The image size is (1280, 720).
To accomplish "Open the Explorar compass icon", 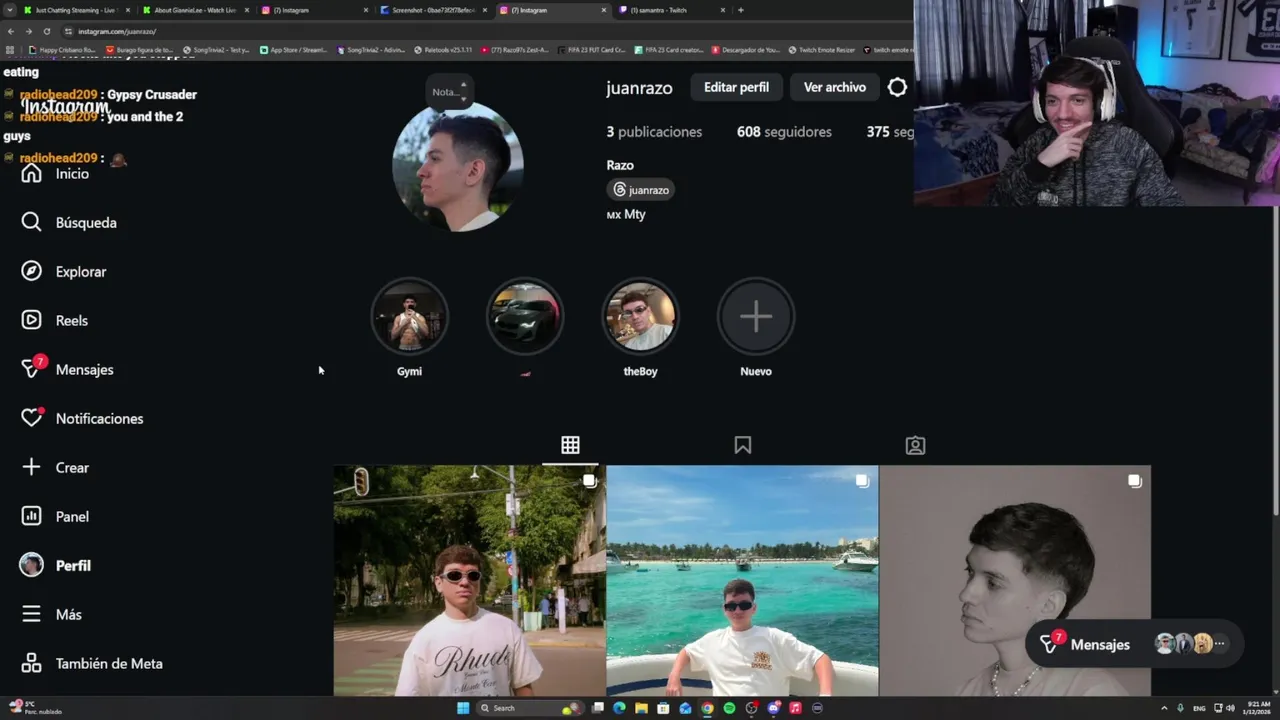I will (x=31, y=271).
